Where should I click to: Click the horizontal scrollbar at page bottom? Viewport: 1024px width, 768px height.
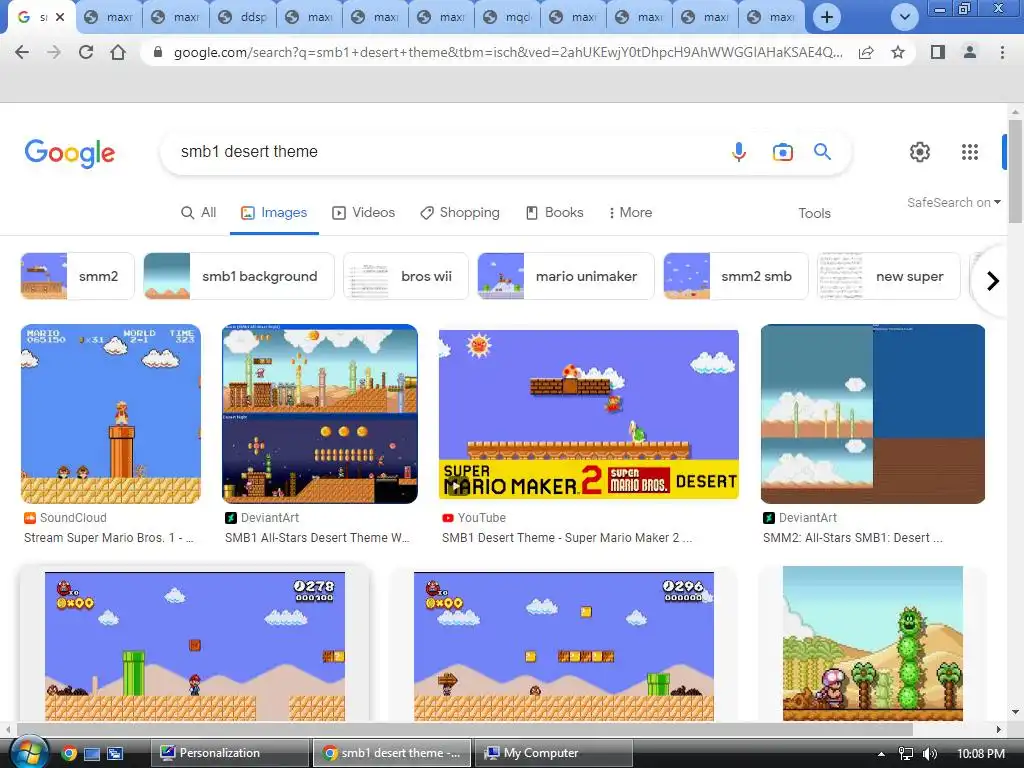click(x=465, y=729)
